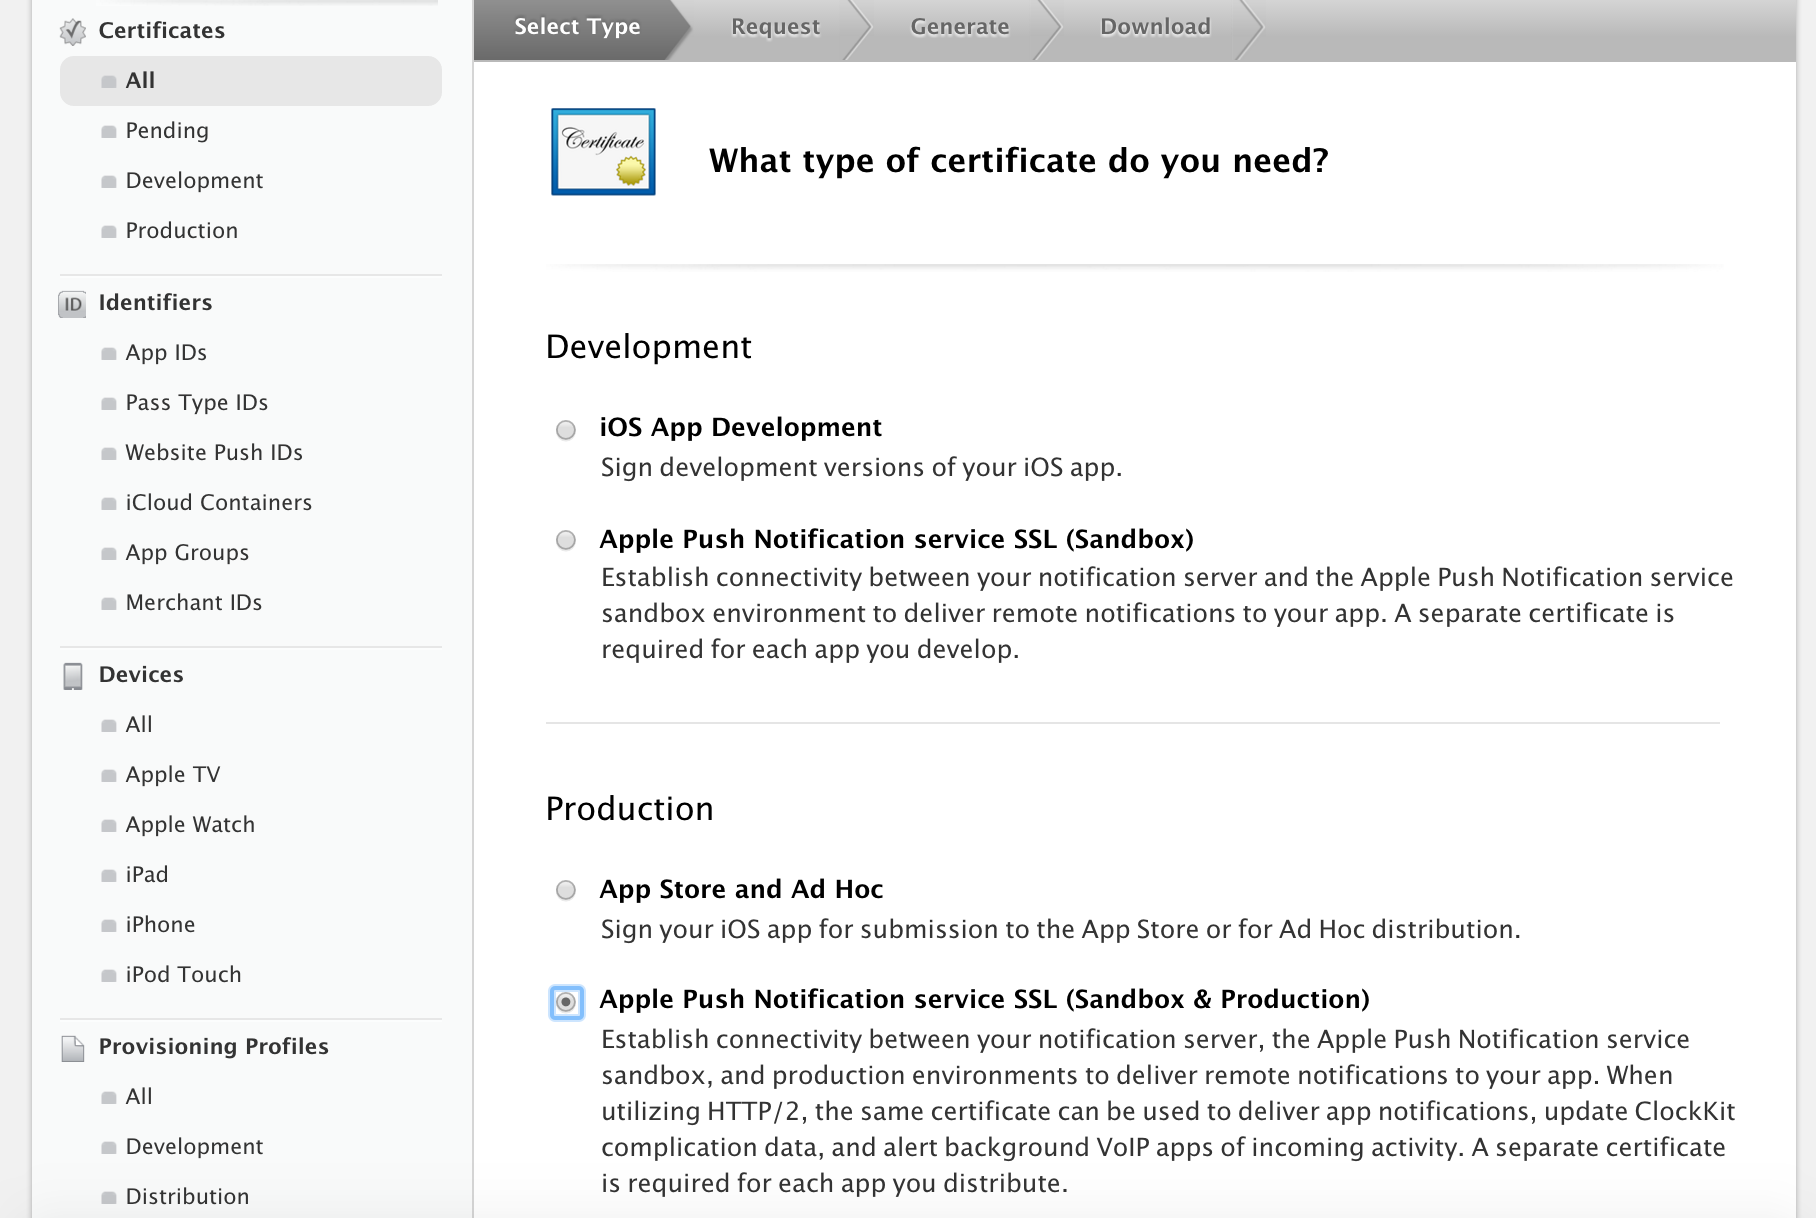Viewport: 1816px width, 1218px height.
Task: Click the Certificates section header
Action: (x=162, y=31)
